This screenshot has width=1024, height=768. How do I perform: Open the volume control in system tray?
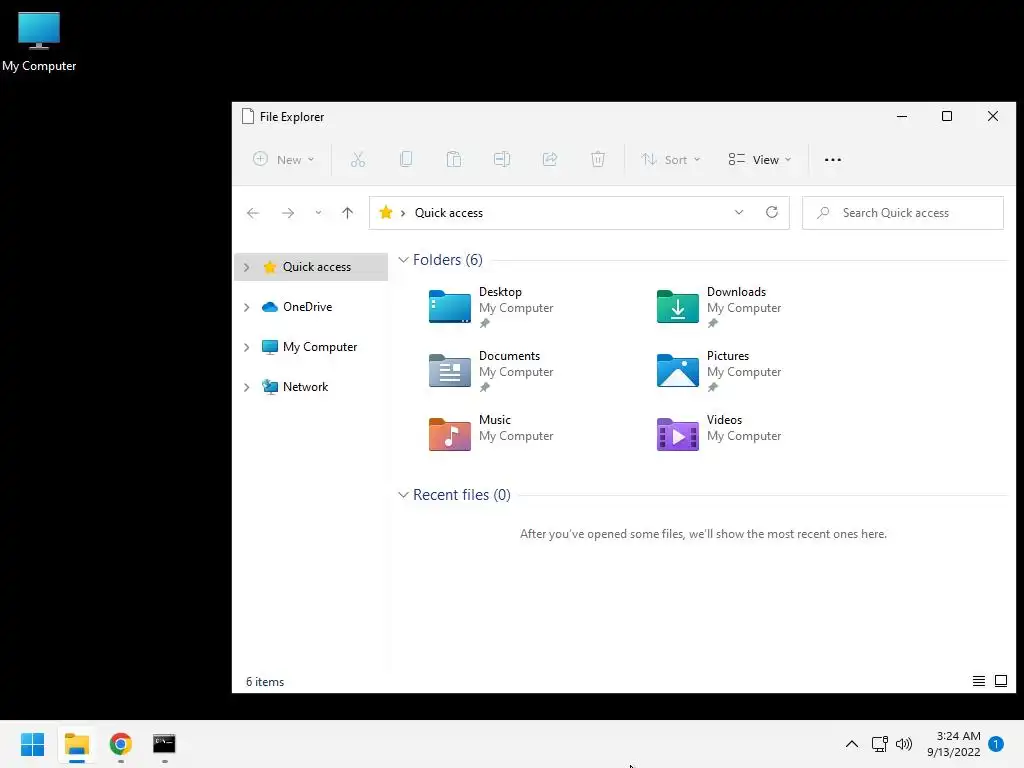tap(904, 744)
